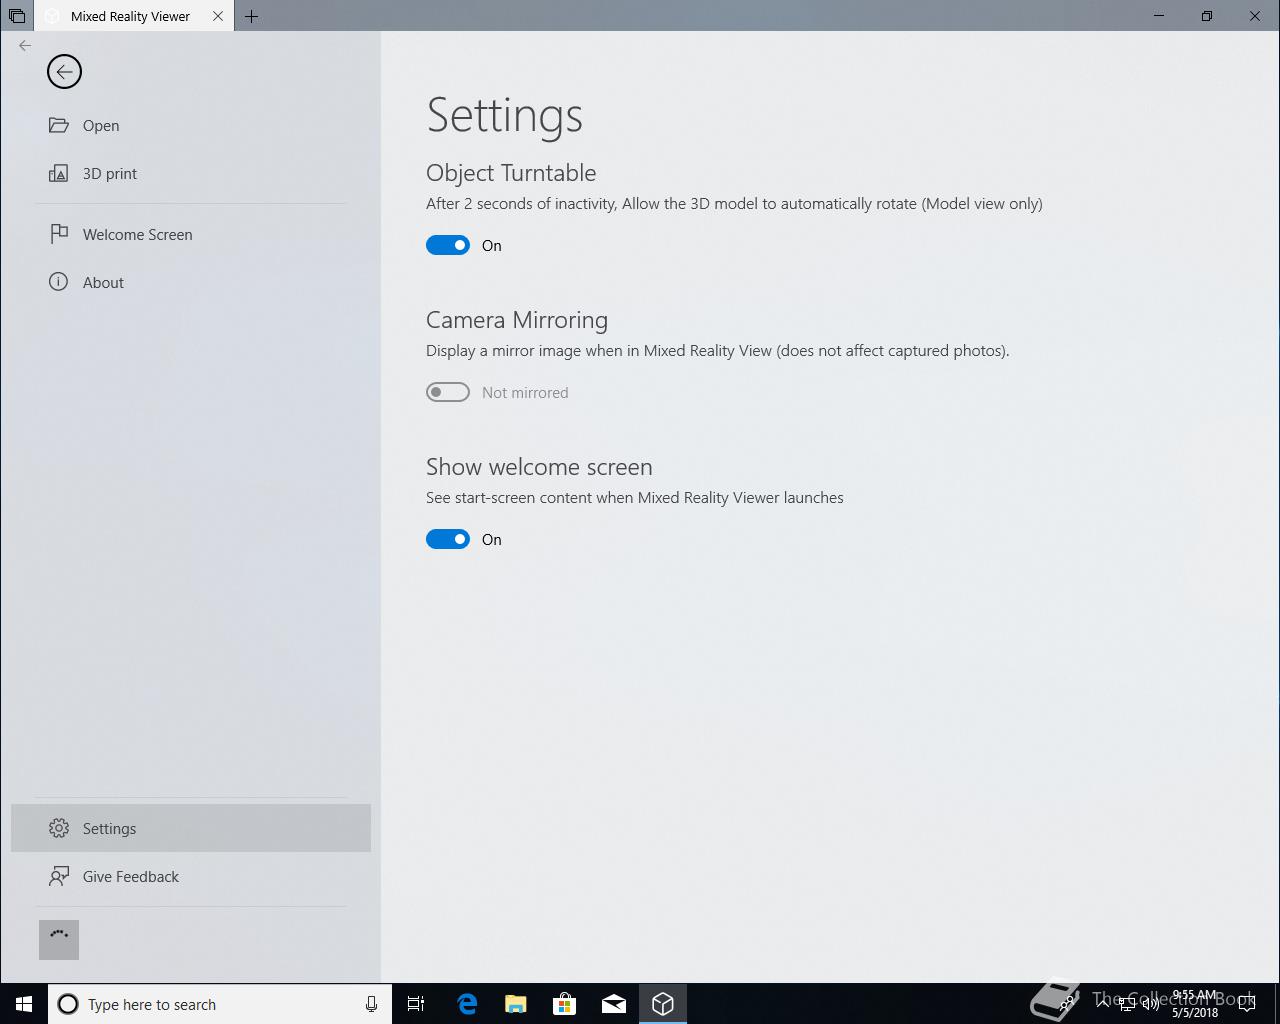Open Give Feedback

tap(191, 877)
